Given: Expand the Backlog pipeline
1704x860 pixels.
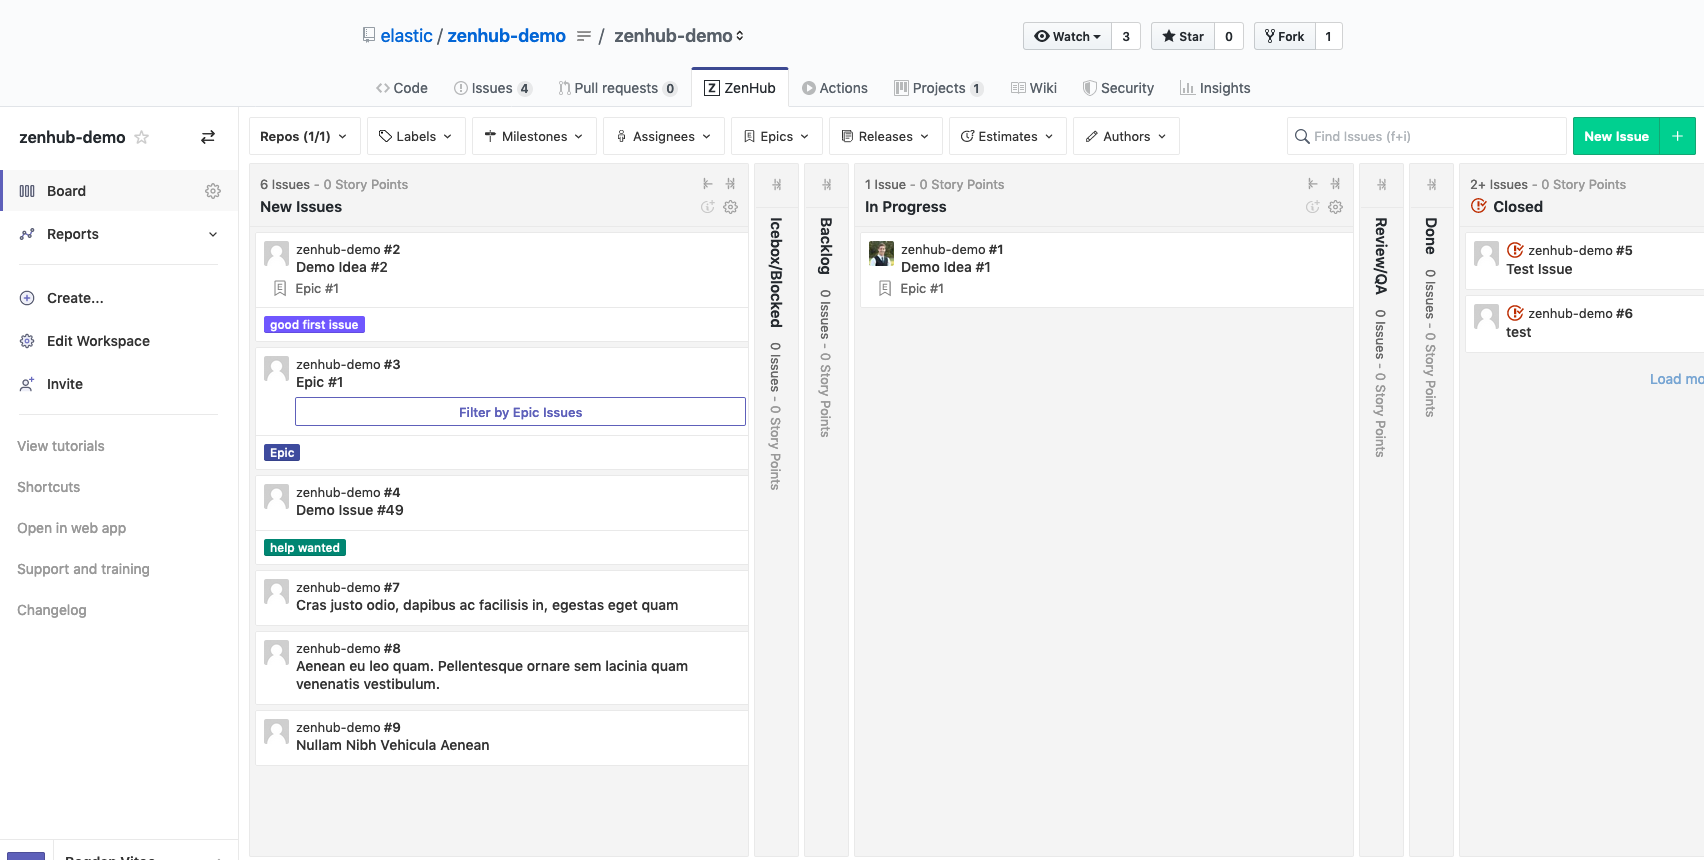Looking at the screenshot, I should (827, 185).
